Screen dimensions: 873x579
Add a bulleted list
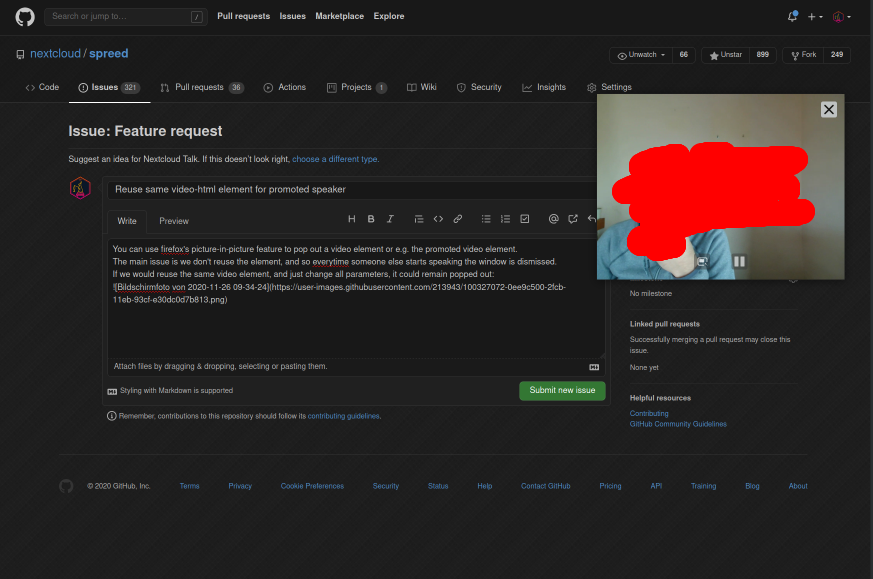486,219
